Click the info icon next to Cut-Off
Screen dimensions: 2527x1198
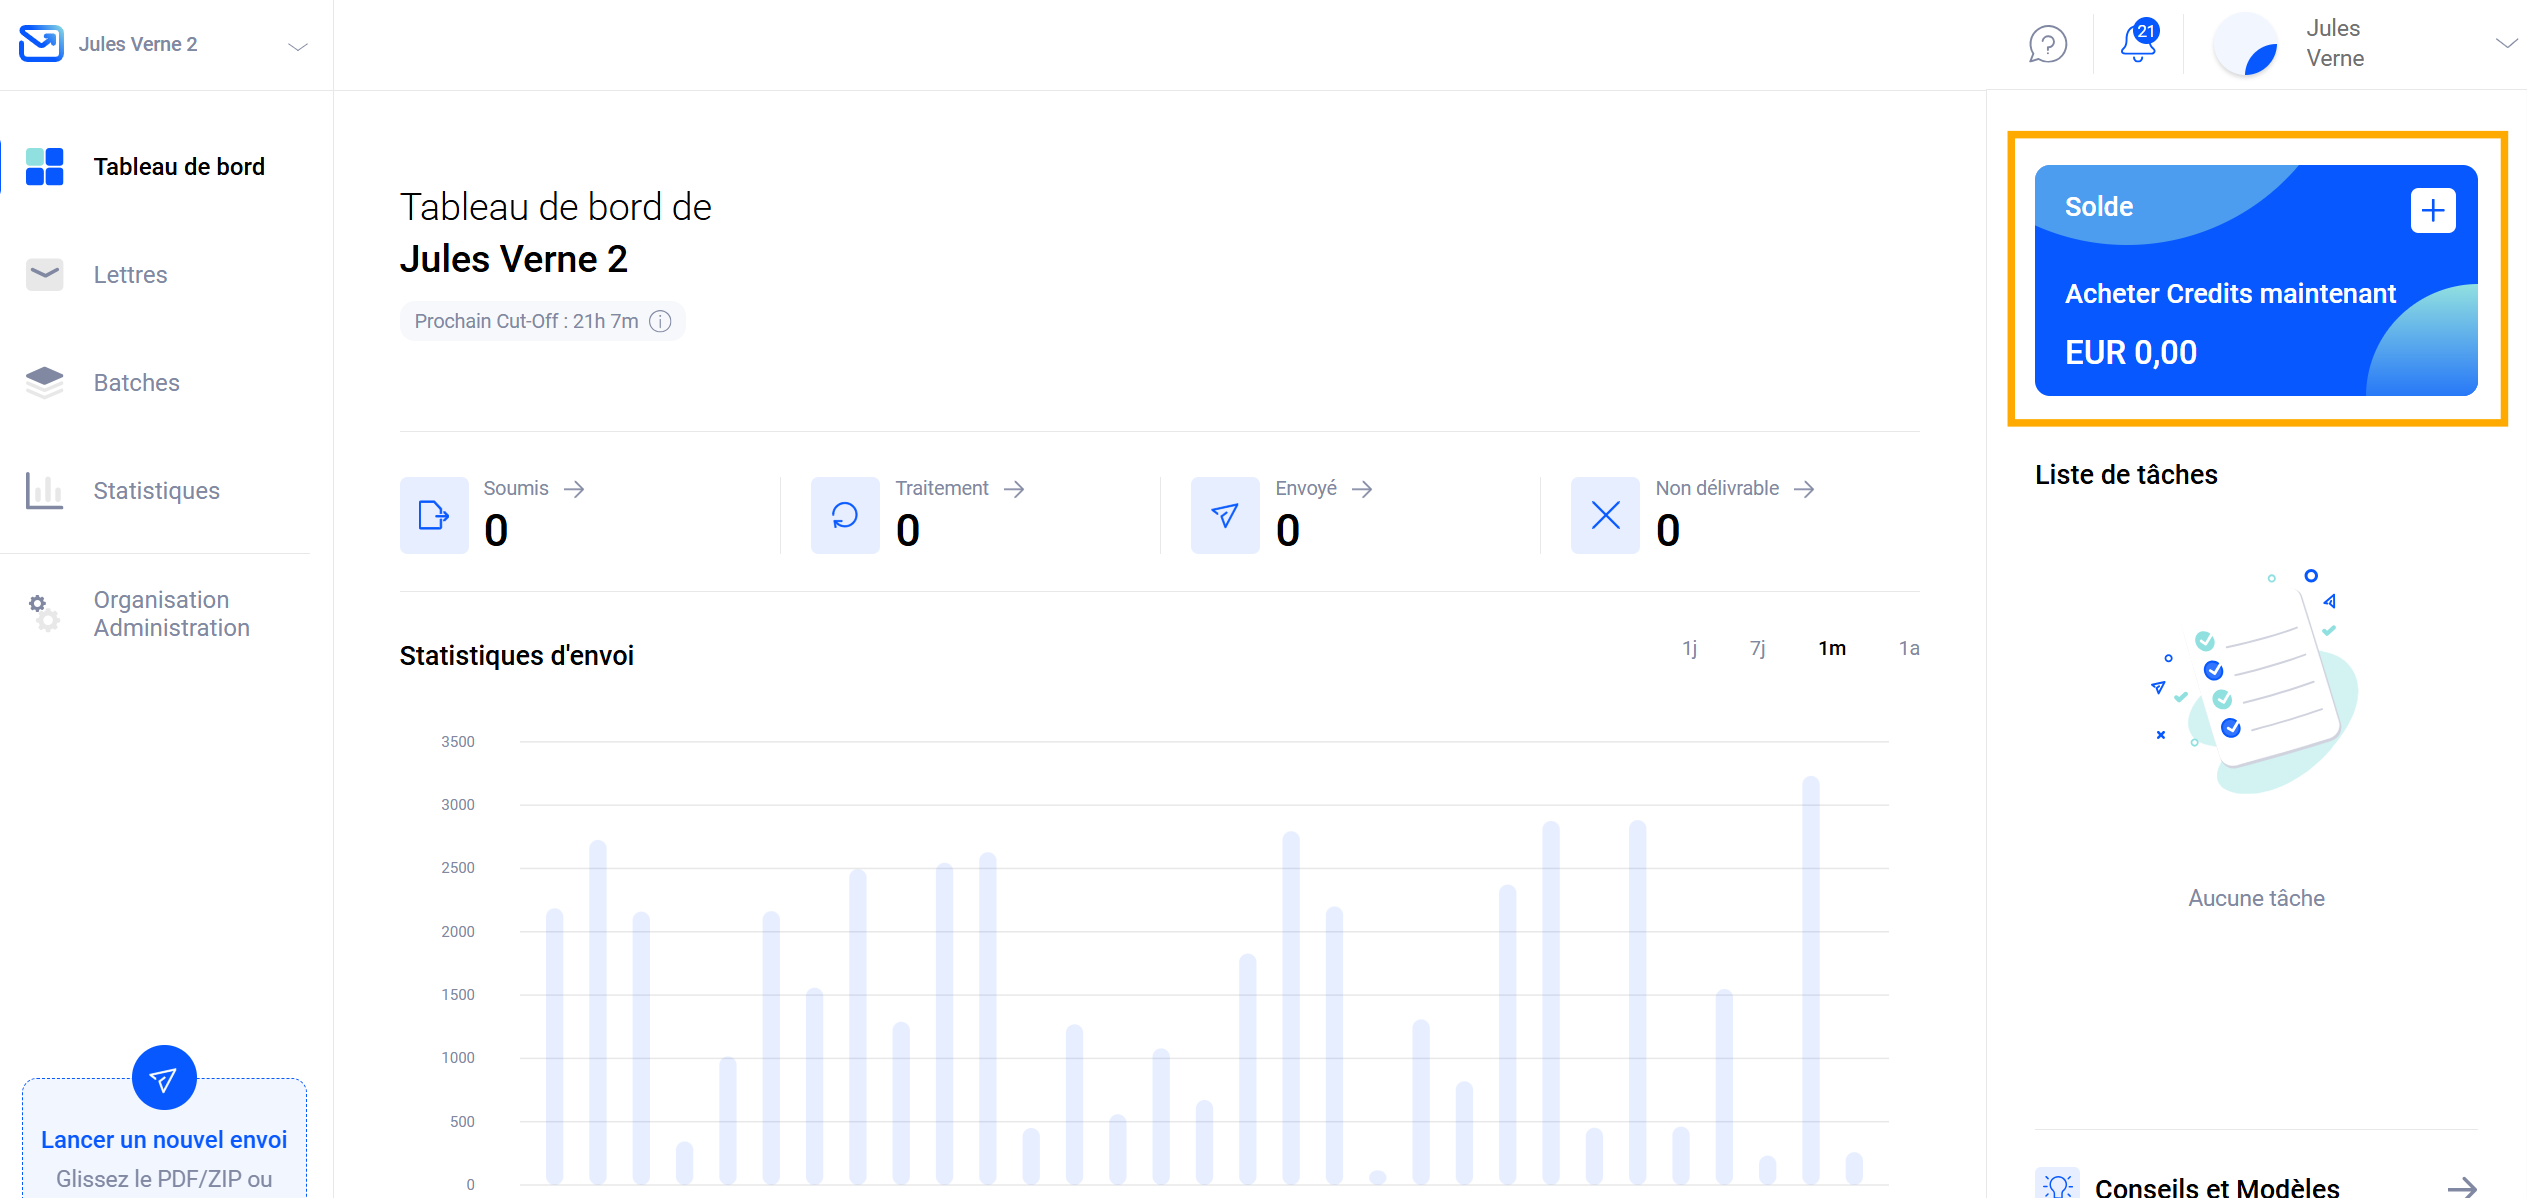pyautogui.click(x=660, y=321)
